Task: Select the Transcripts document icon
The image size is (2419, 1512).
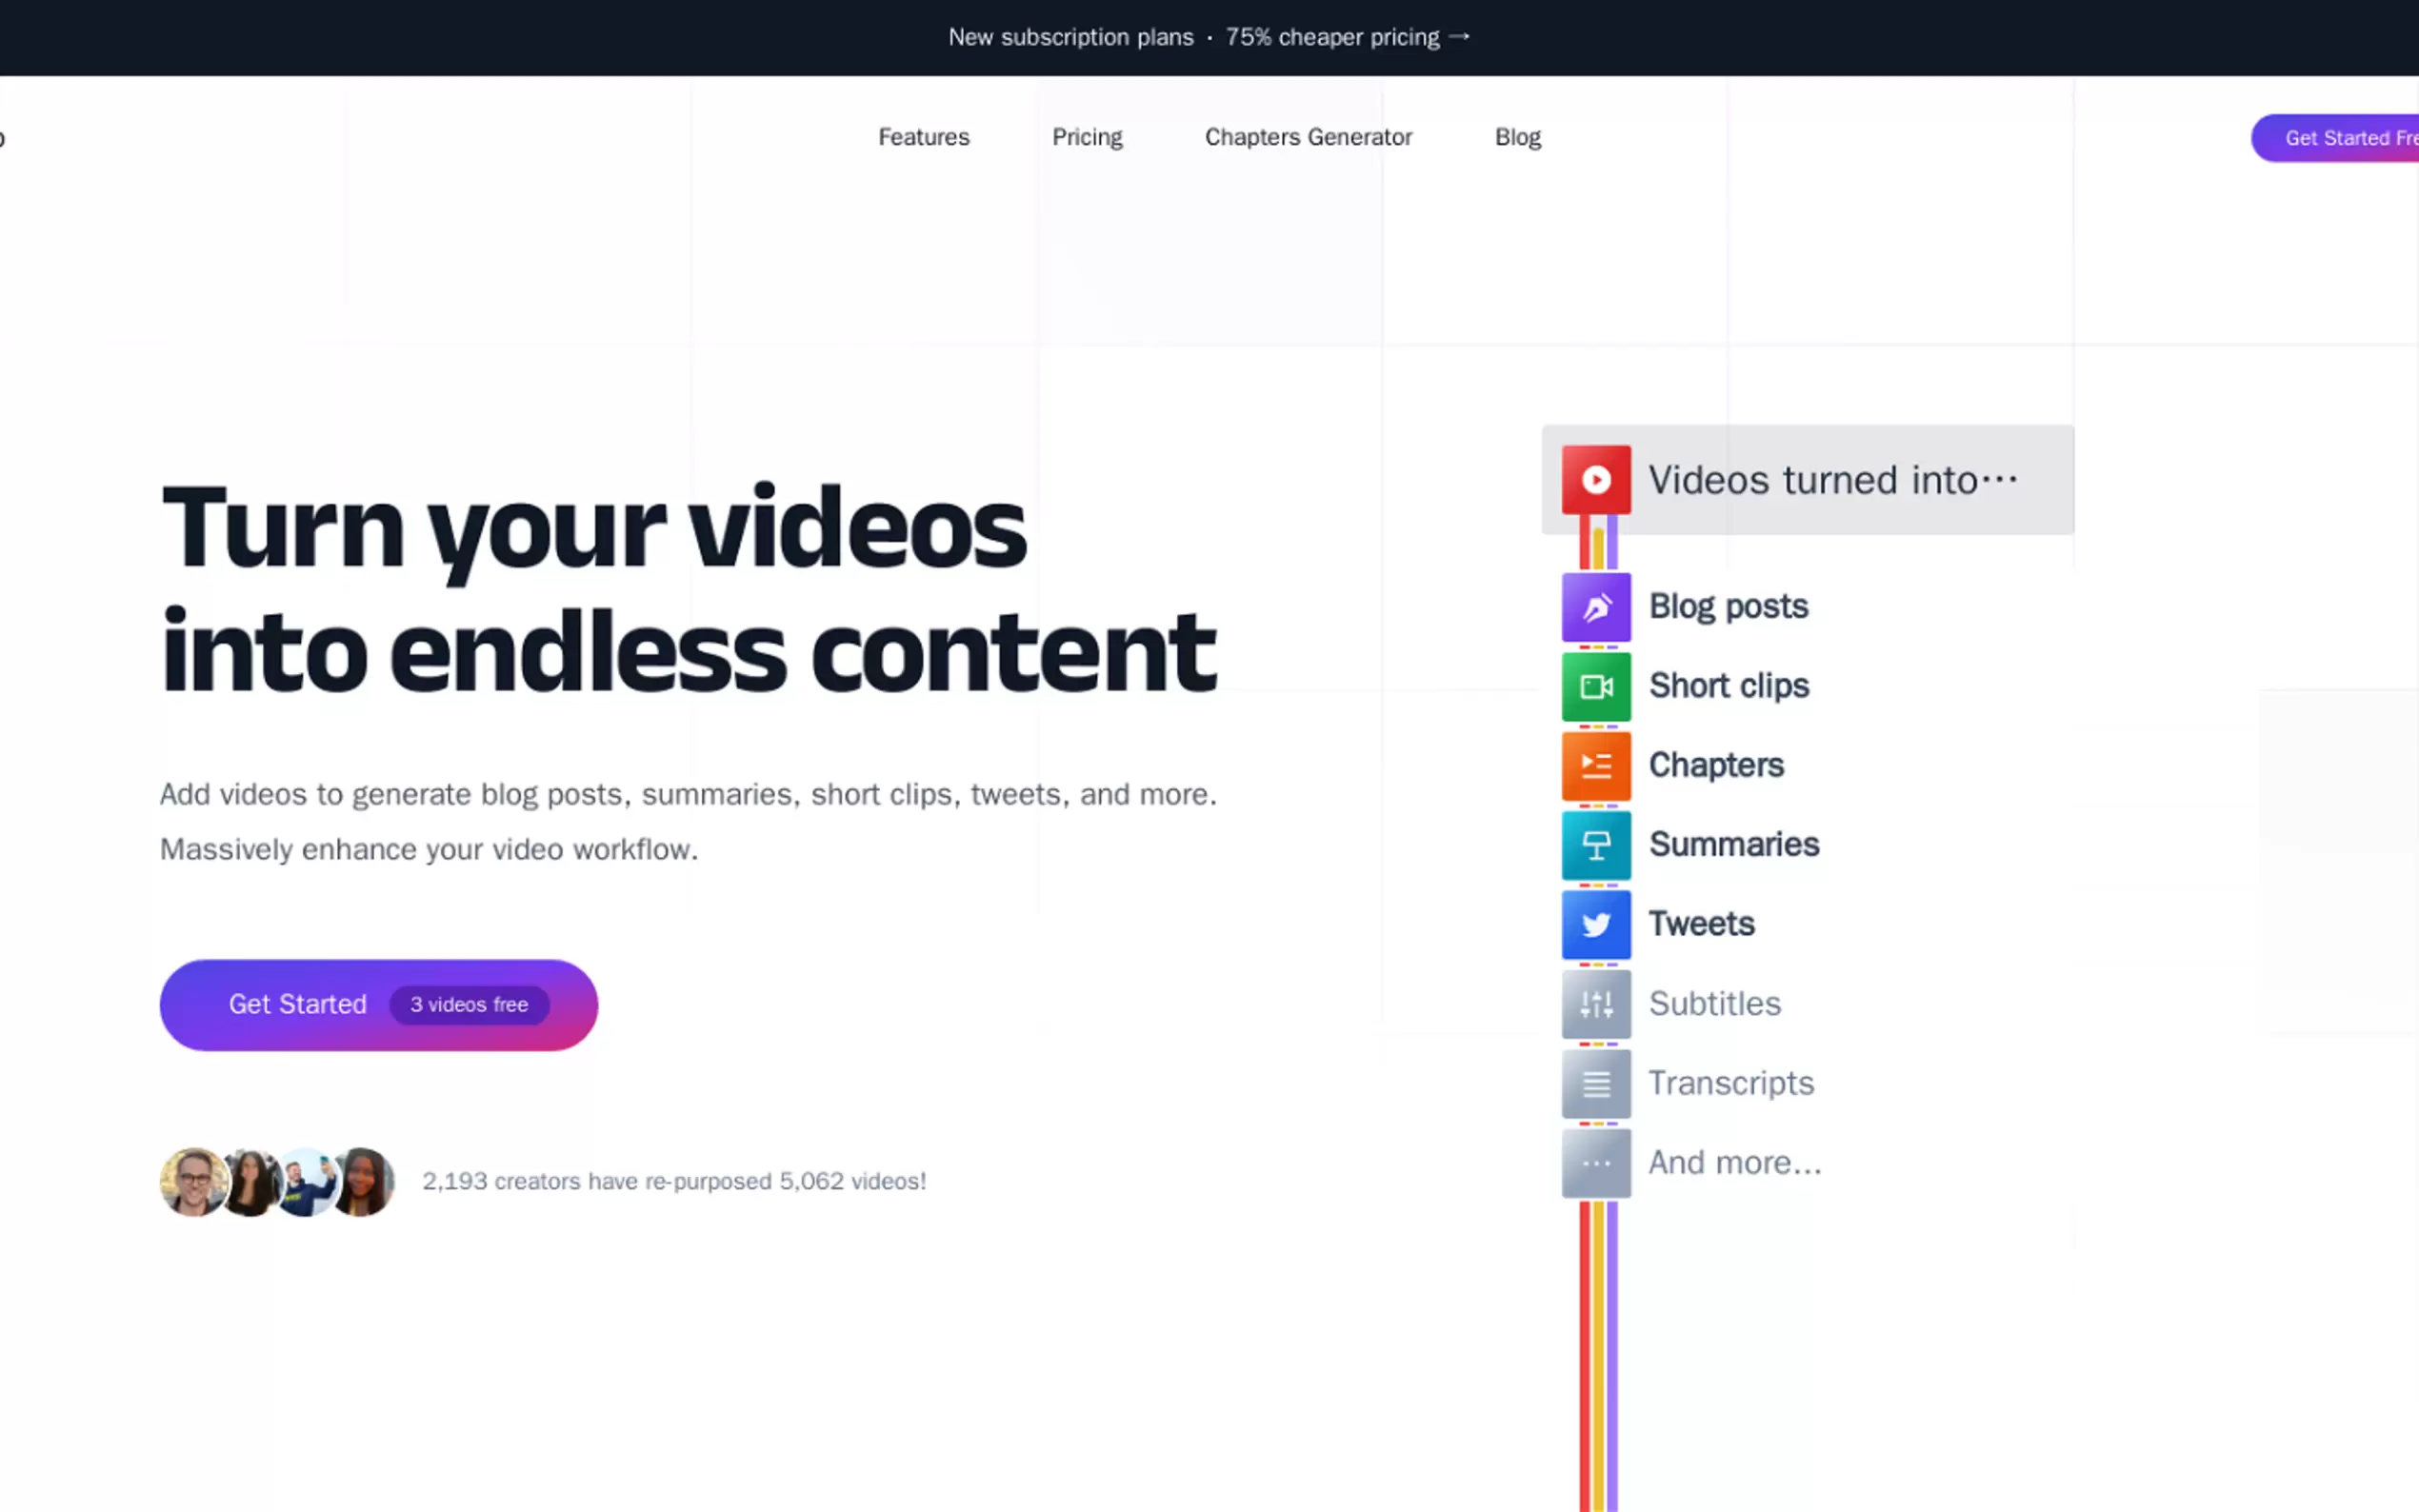Action: [x=1596, y=1083]
